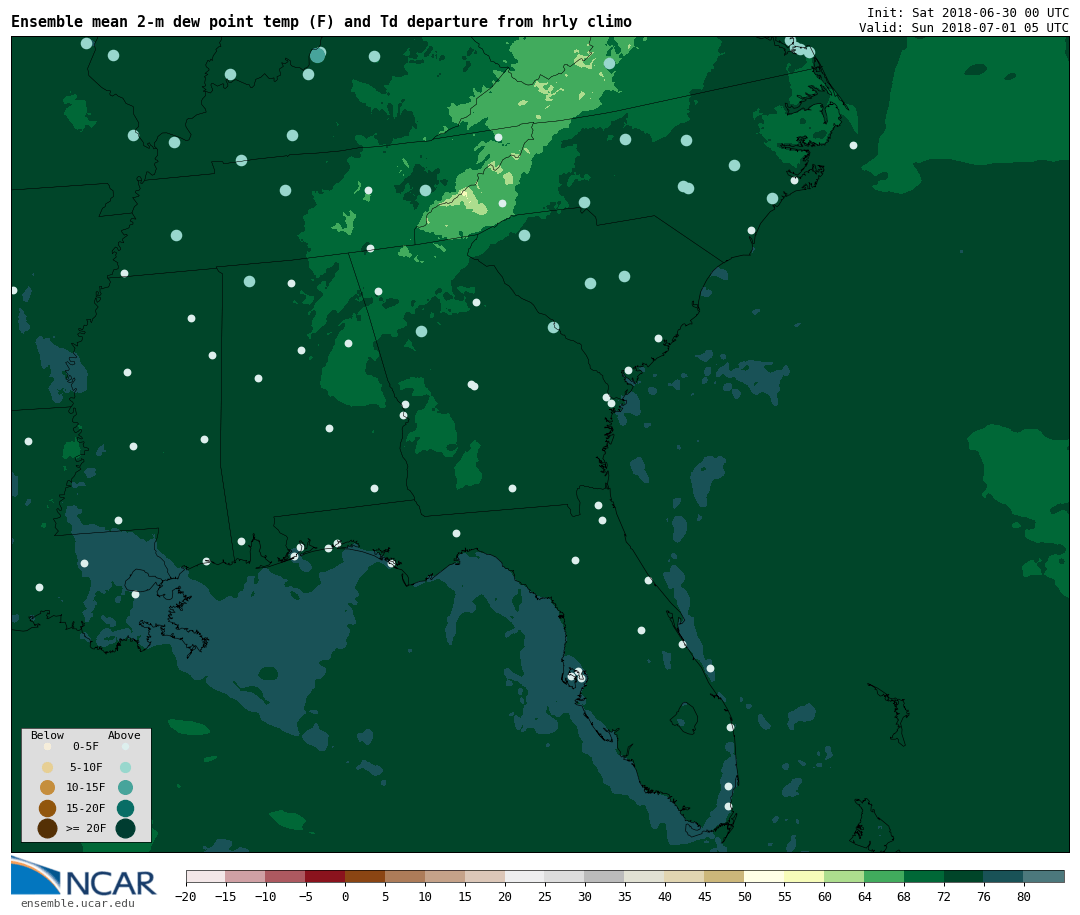Image resolution: width=1080 pixels, height=915 pixels.
Task: Pick the colorbar swatch between -10 and -5
Action: coord(285,876)
